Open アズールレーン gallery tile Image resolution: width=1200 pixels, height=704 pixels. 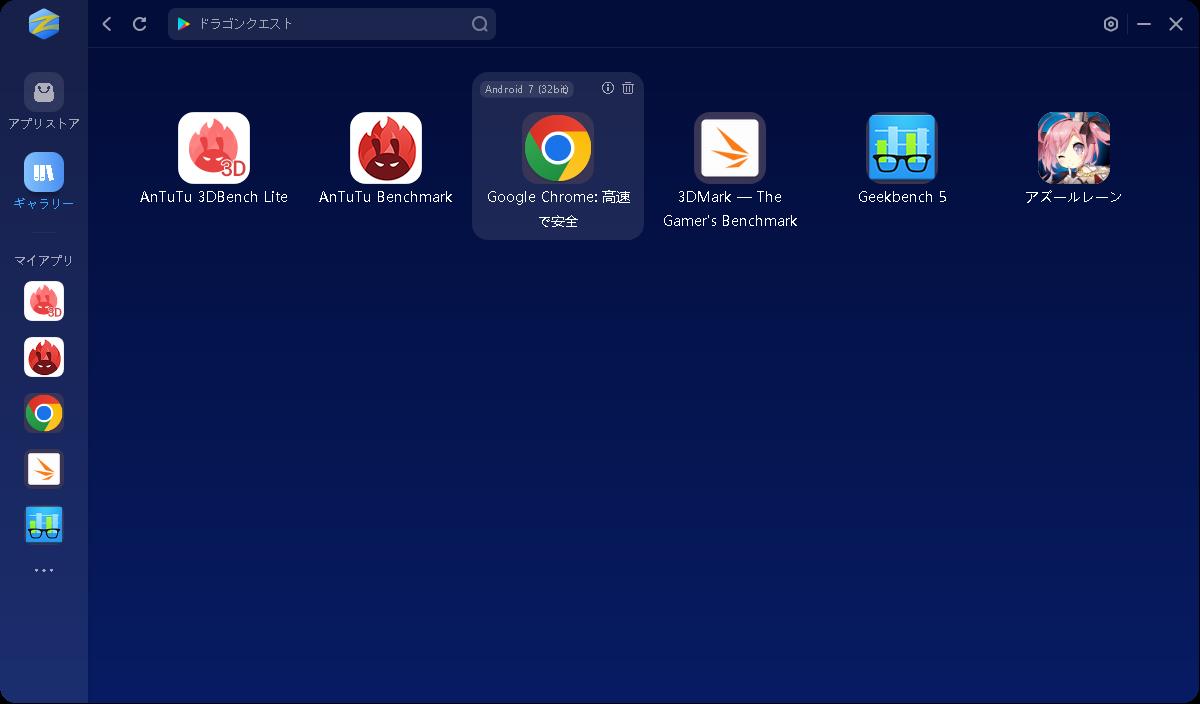(1074, 148)
